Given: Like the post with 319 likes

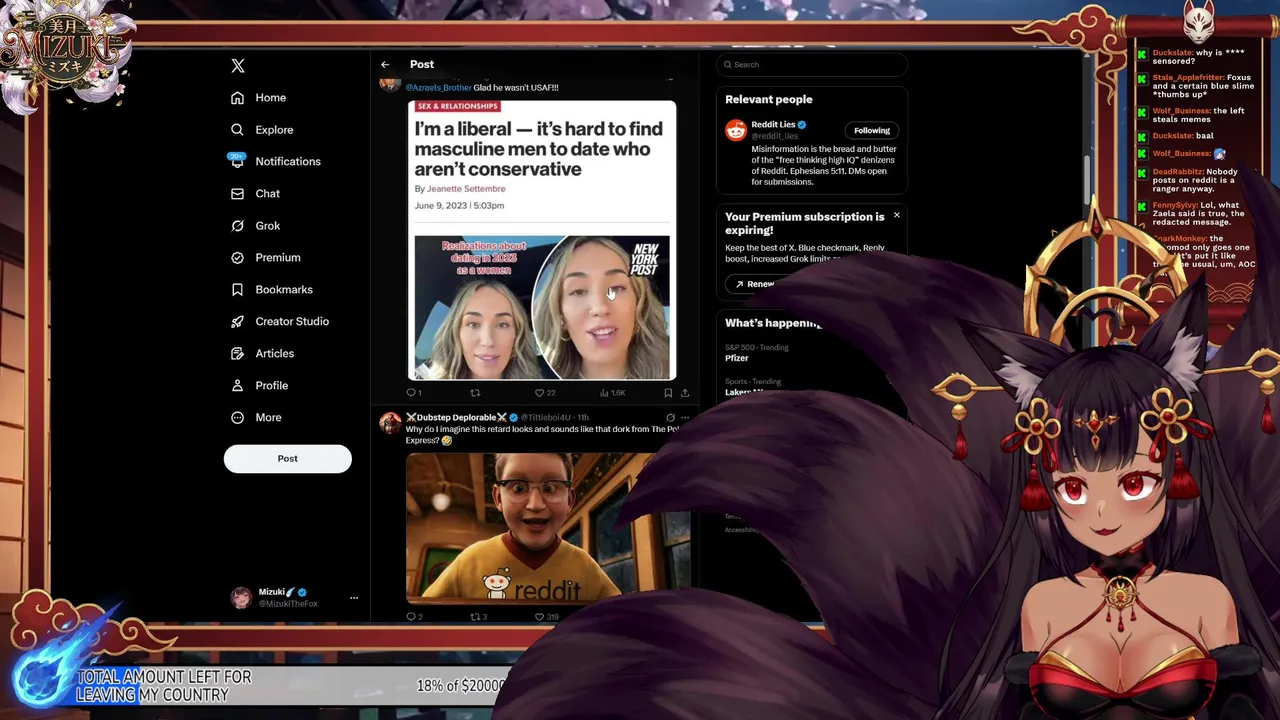Looking at the screenshot, I should click(x=546, y=617).
